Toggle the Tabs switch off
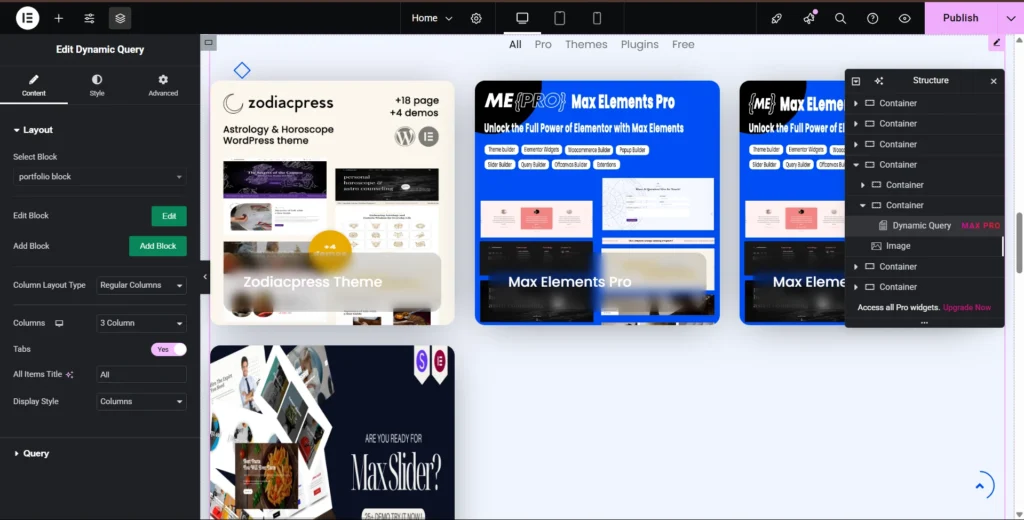Image resolution: width=1024 pixels, height=520 pixels. 168,349
